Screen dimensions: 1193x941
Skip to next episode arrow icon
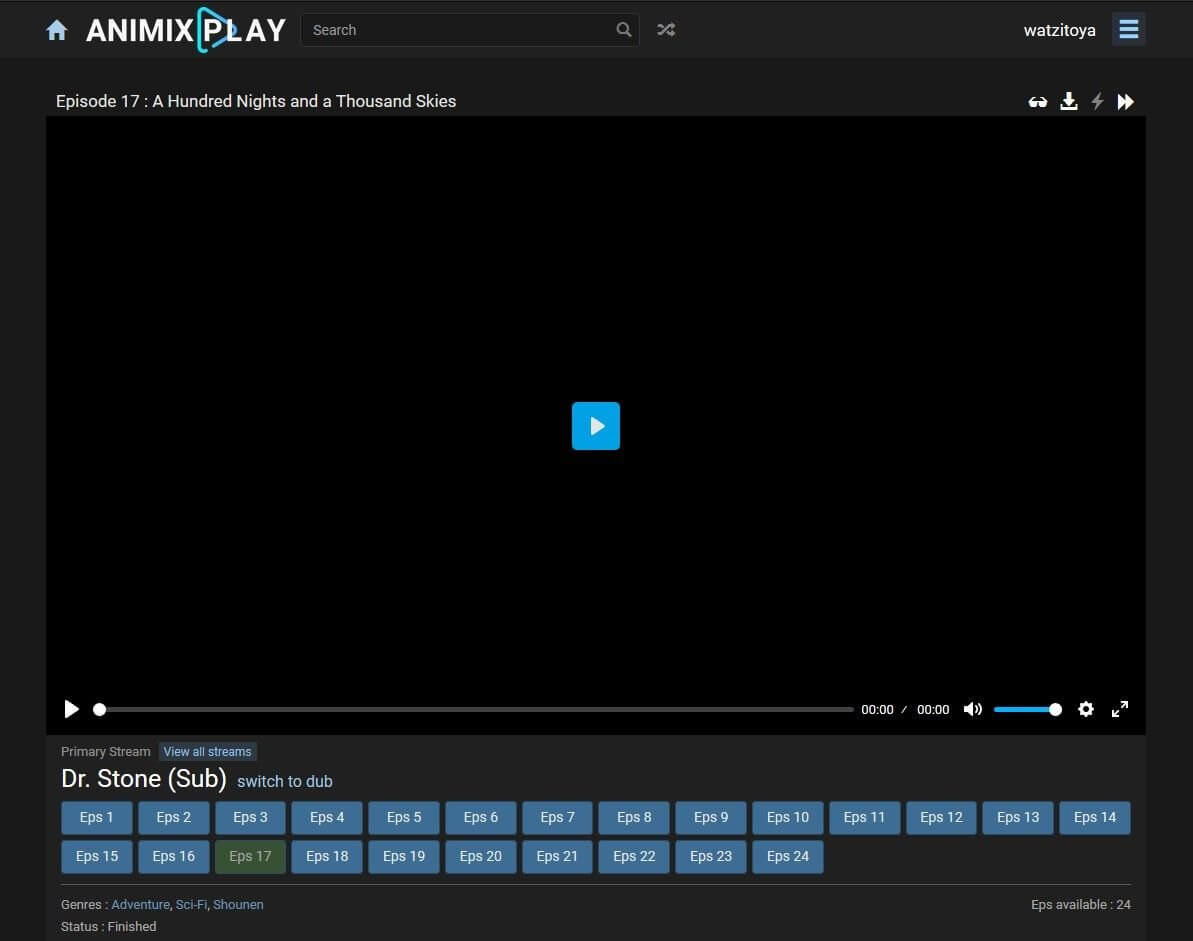coord(1126,101)
